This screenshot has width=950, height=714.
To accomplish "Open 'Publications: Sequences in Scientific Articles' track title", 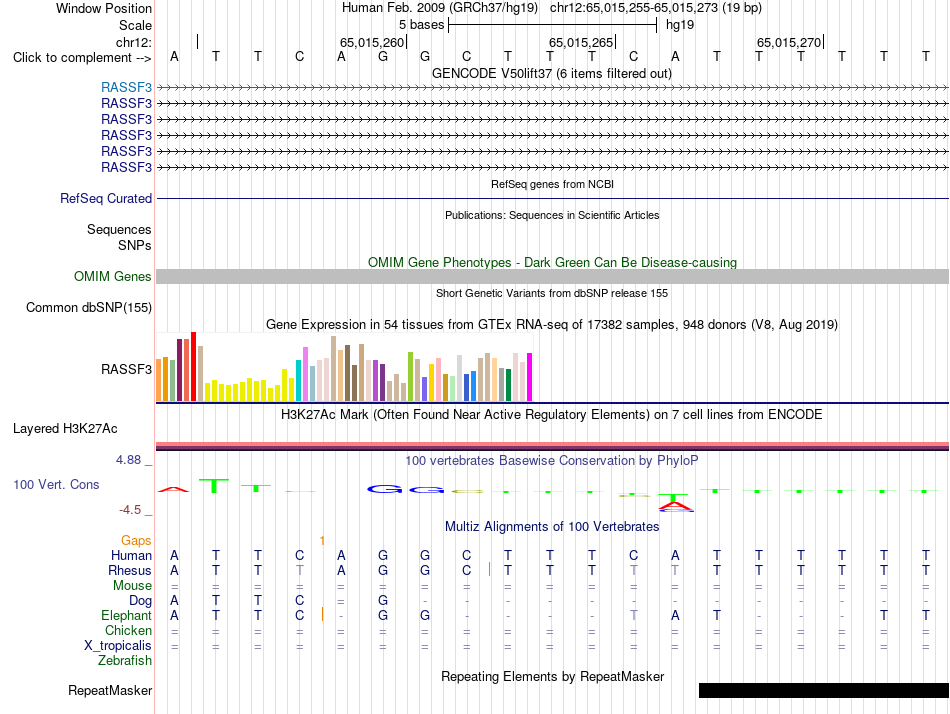I will [x=552, y=215].
